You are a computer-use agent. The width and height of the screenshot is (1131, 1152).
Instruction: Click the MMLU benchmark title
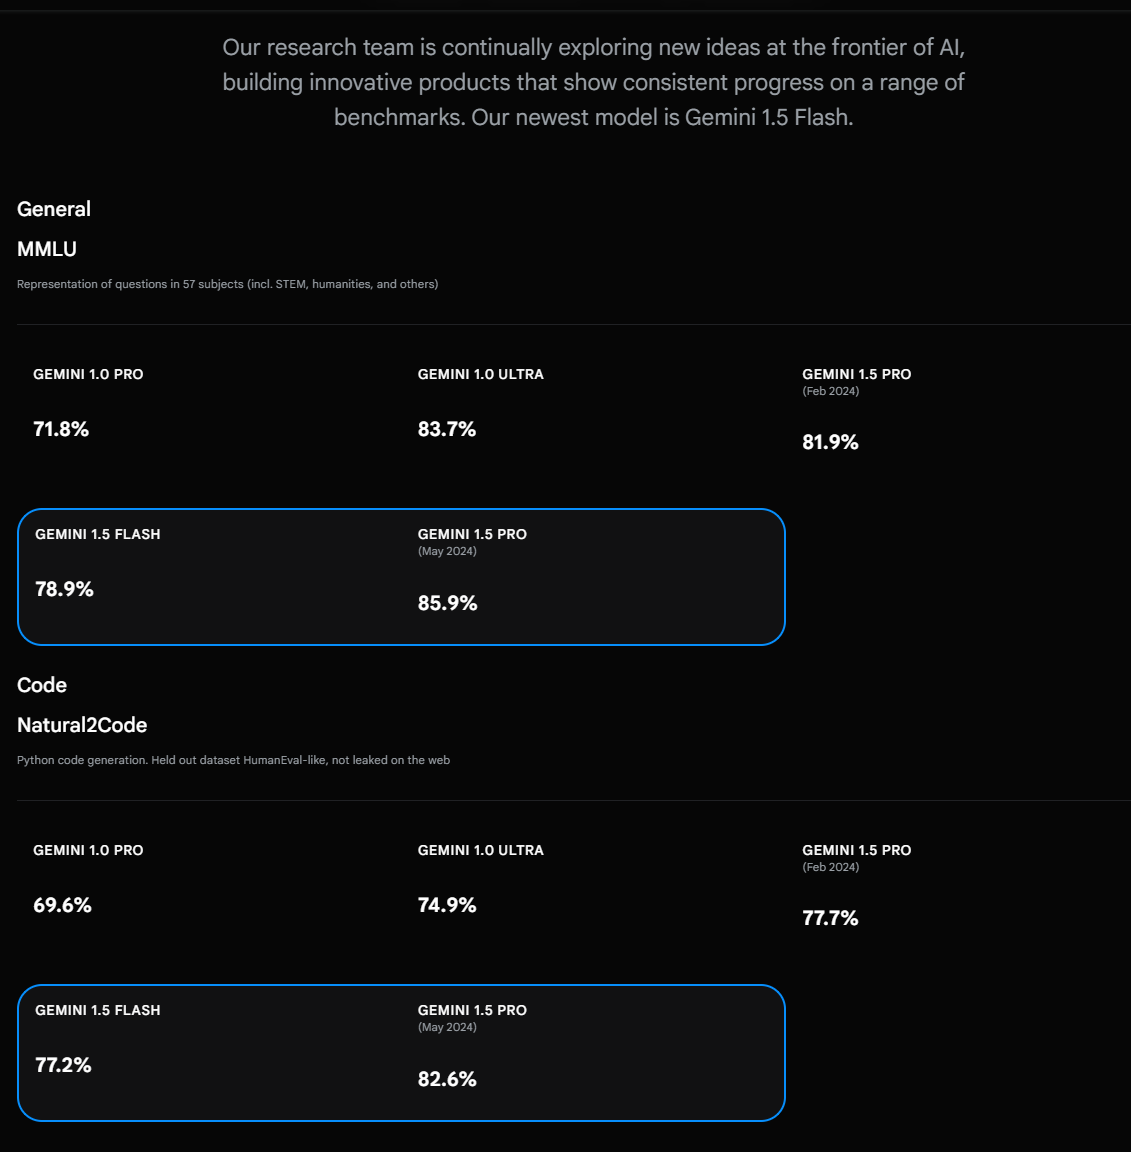47,249
